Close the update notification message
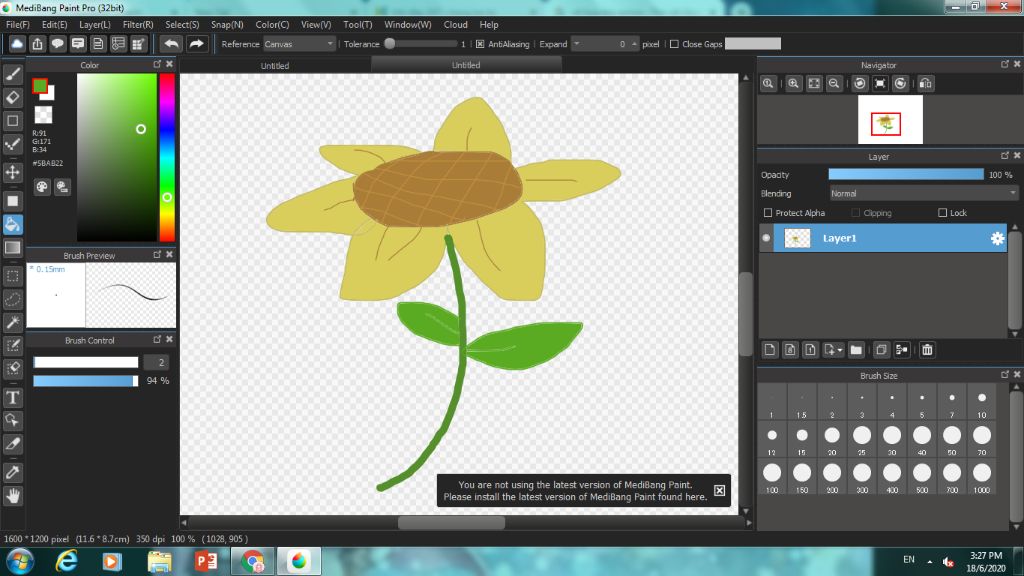Screen dimensions: 1024x576 (719, 490)
